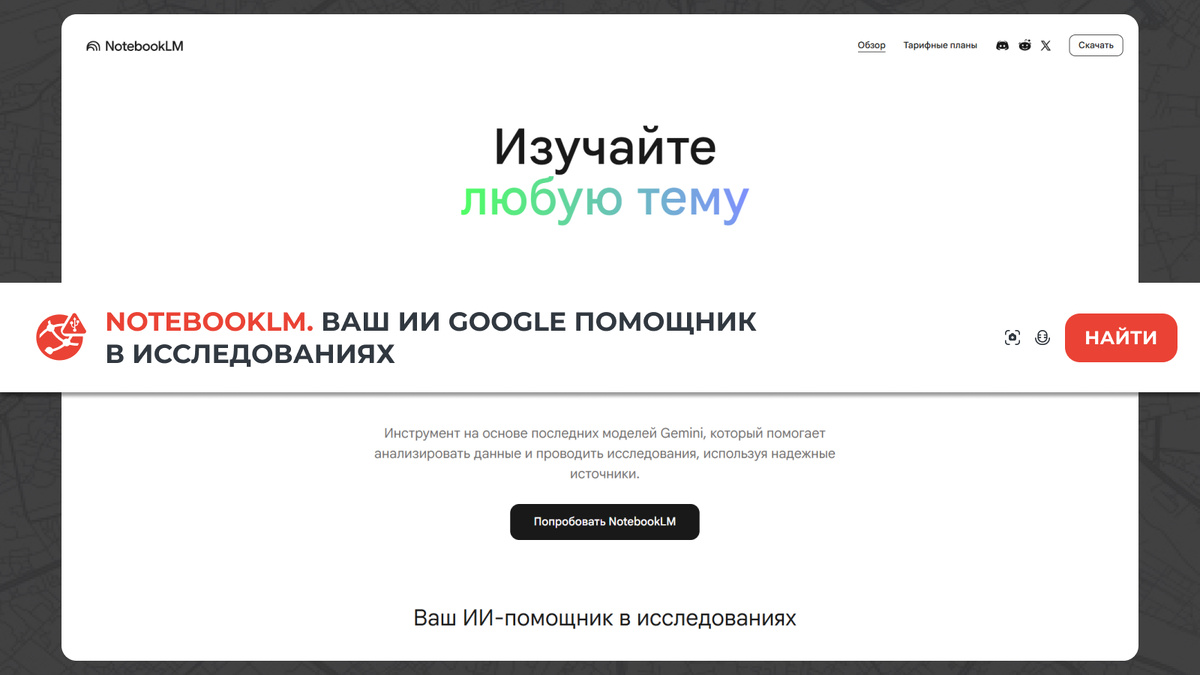This screenshot has width=1200, height=675.
Task: Click the description mentioning Gemini models
Action: [605, 454]
